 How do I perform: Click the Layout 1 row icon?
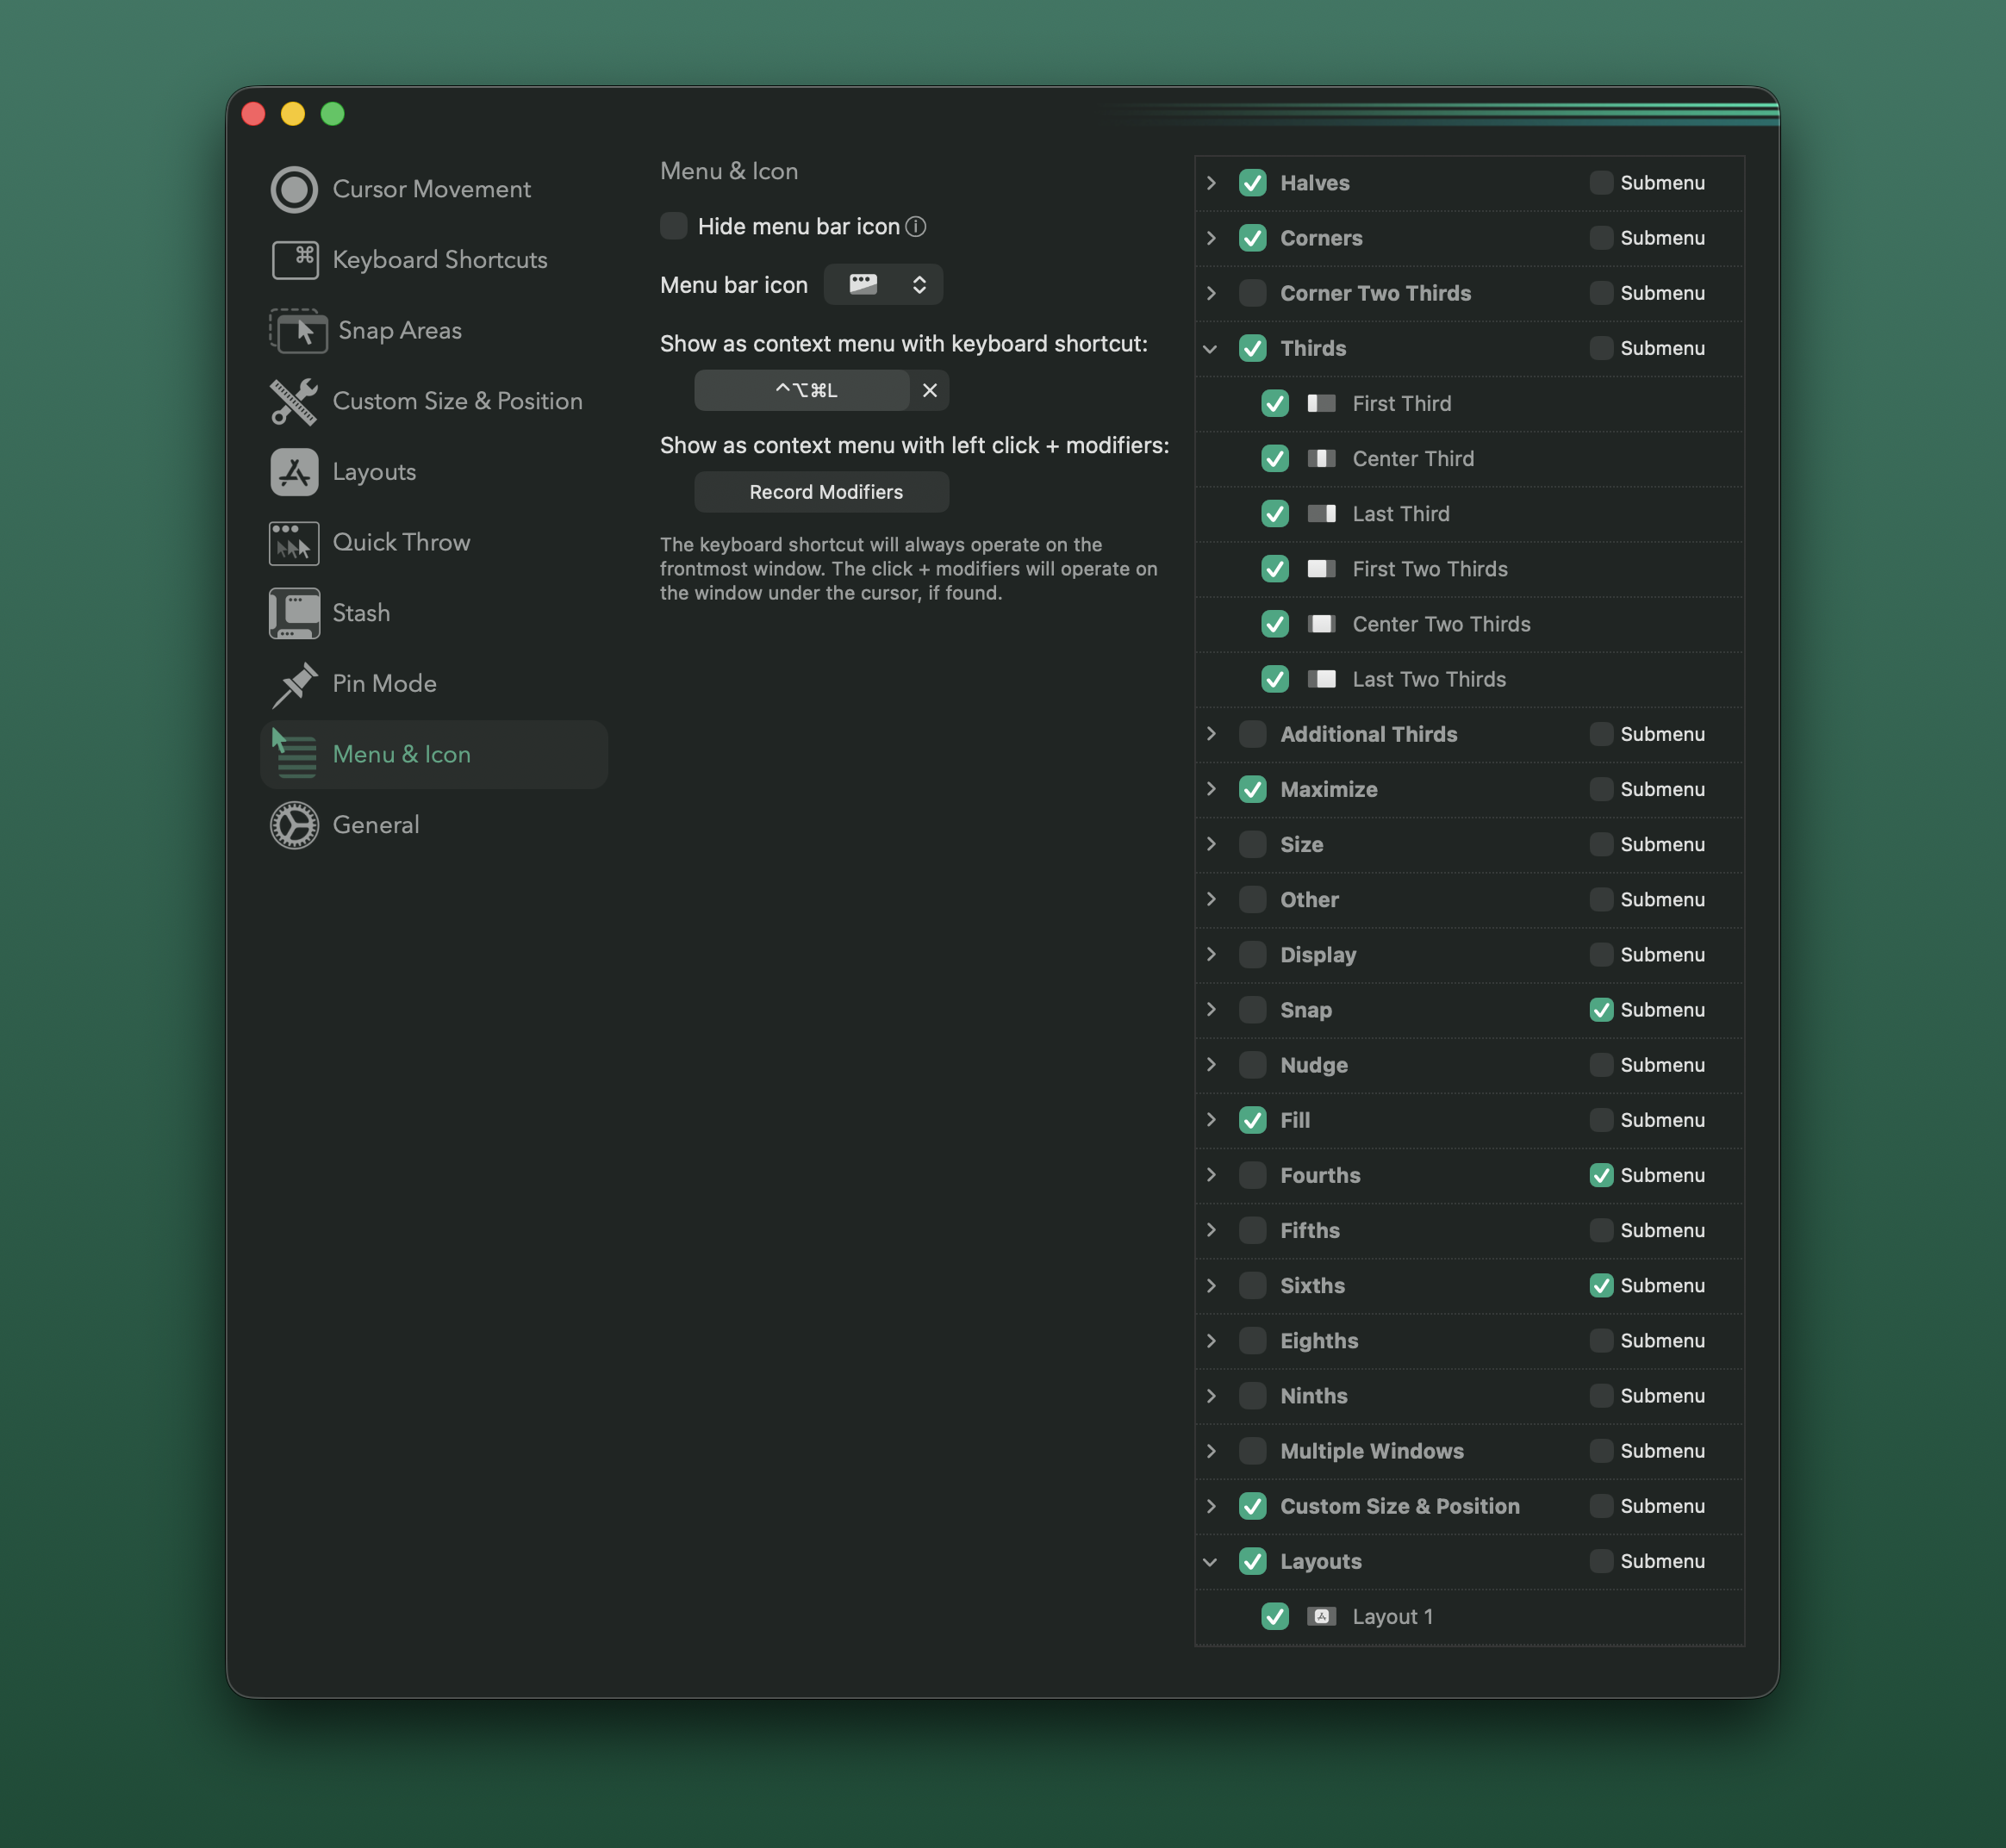1321,1616
